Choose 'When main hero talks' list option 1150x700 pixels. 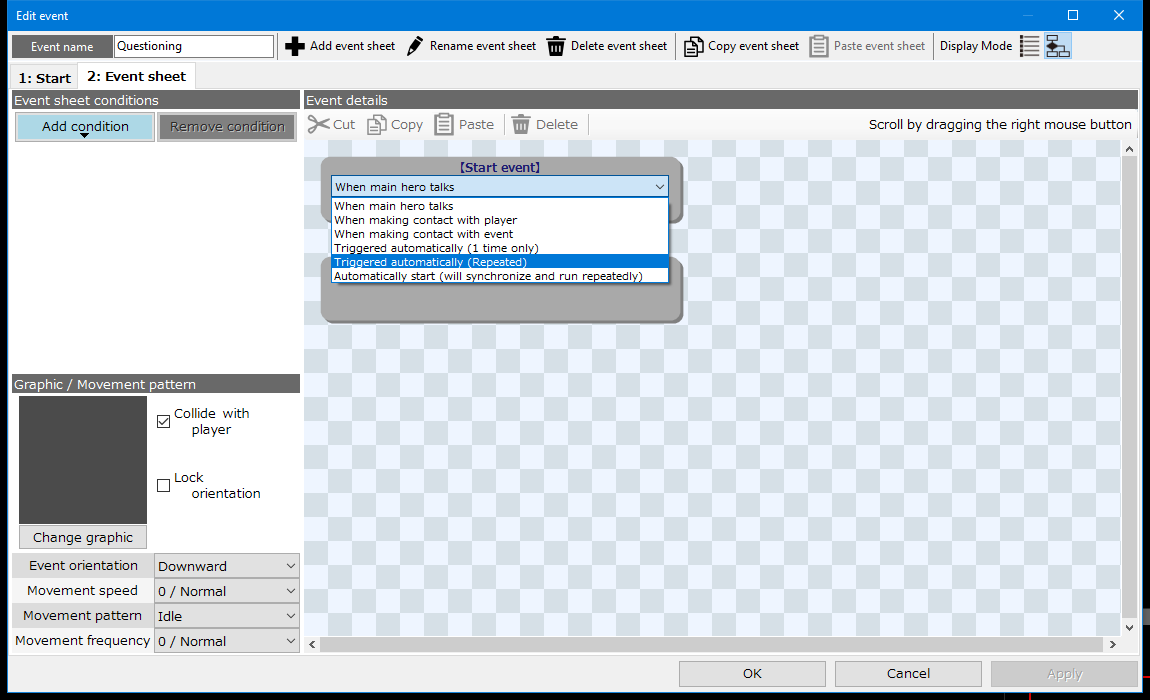pos(499,206)
